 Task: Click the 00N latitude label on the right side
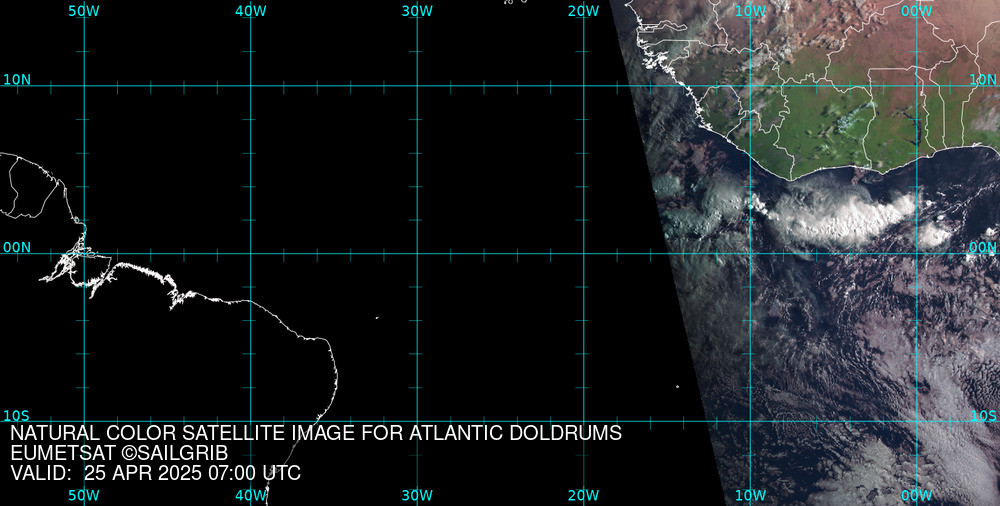click(x=983, y=248)
